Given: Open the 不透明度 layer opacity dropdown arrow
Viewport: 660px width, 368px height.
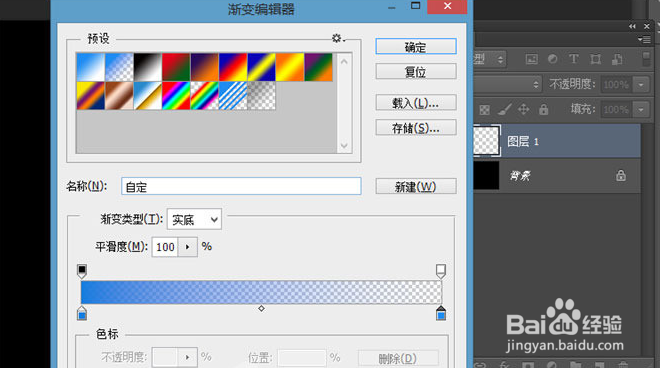Looking at the screenshot, I should tap(641, 85).
